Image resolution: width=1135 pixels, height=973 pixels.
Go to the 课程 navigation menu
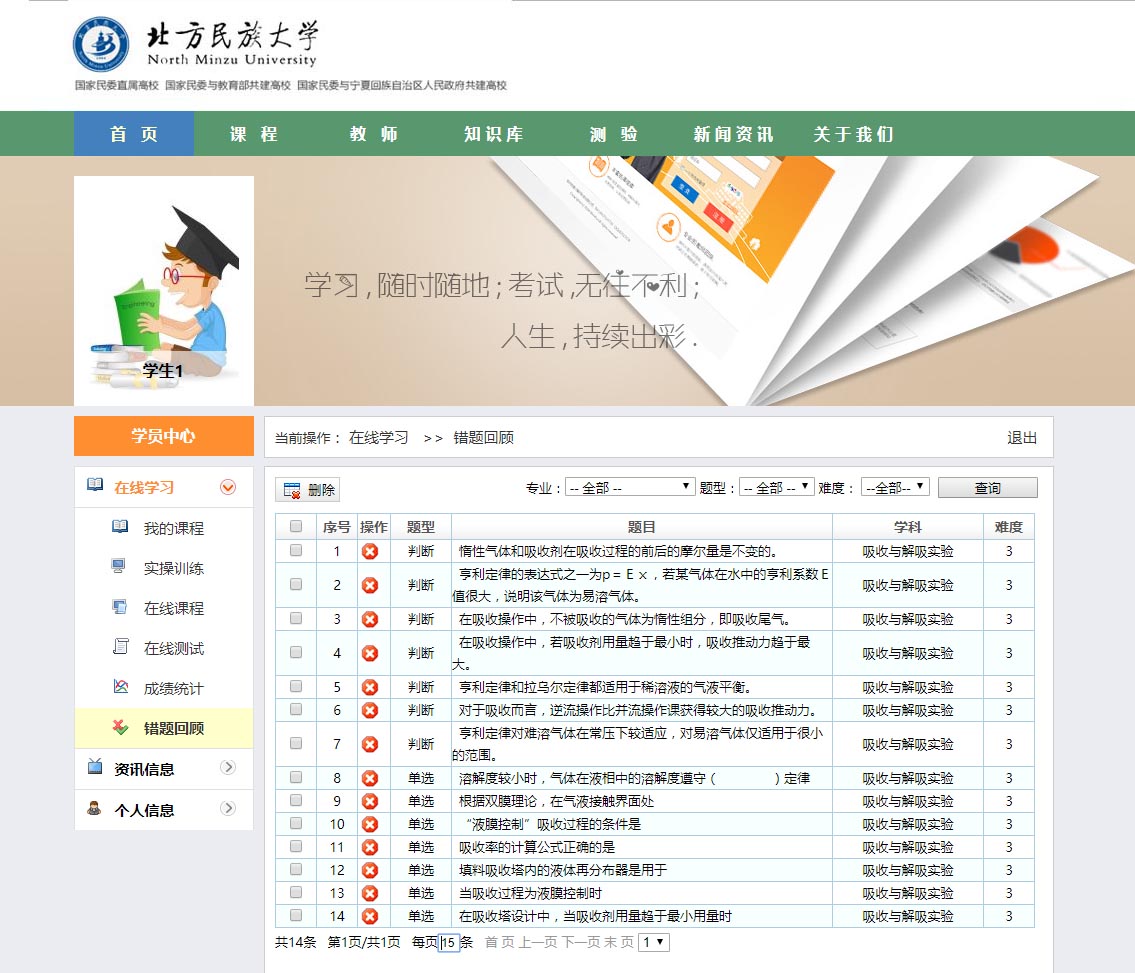(x=254, y=134)
